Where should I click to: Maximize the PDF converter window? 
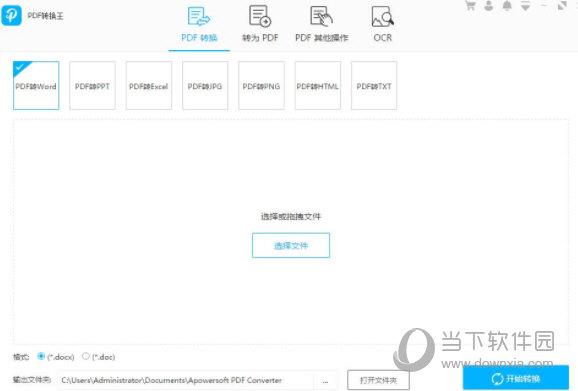pyautogui.click(x=562, y=6)
